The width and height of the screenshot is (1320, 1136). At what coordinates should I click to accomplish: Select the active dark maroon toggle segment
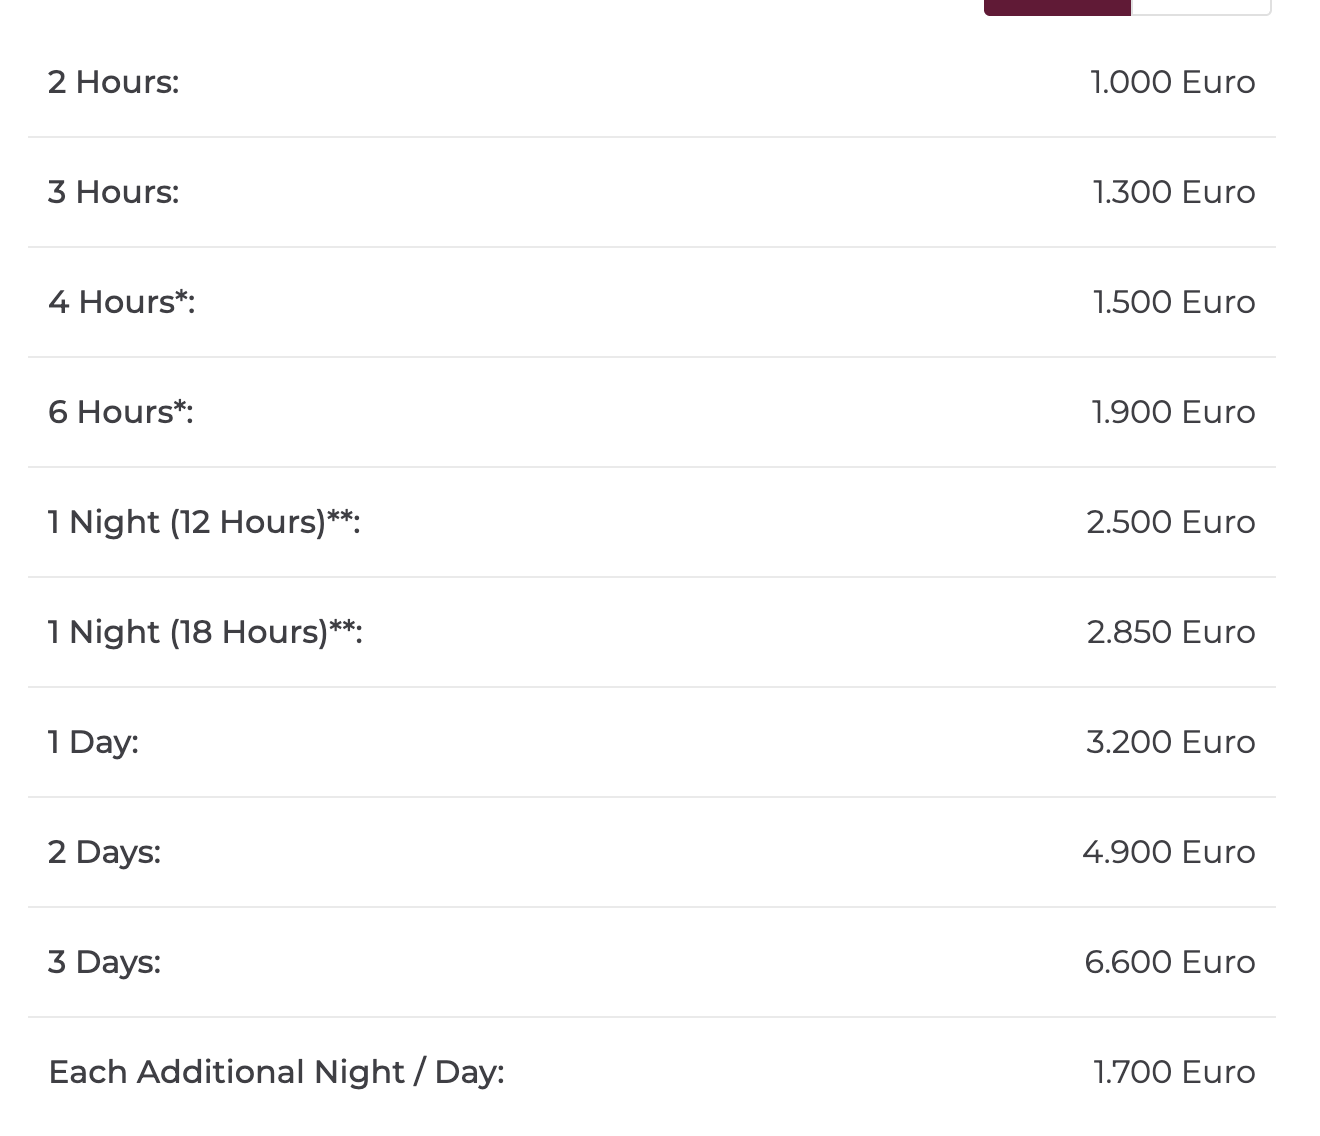click(1057, 7)
